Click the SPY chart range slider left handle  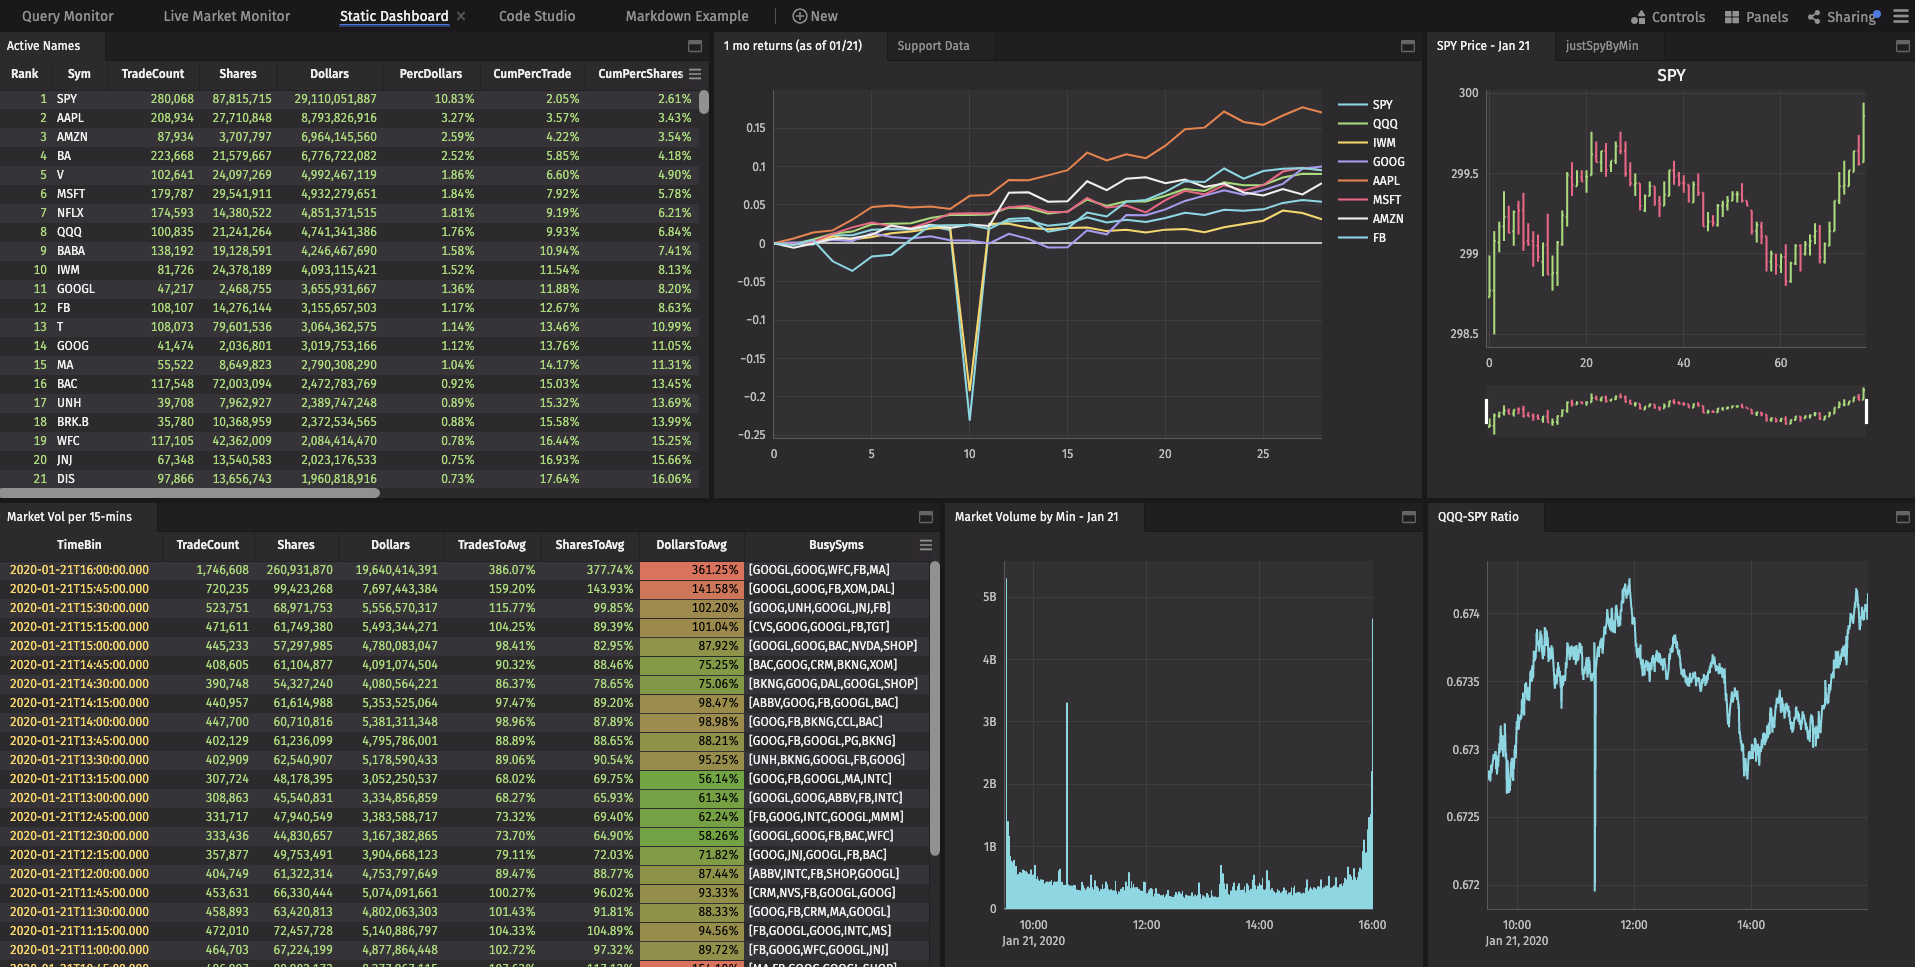(1487, 411)
